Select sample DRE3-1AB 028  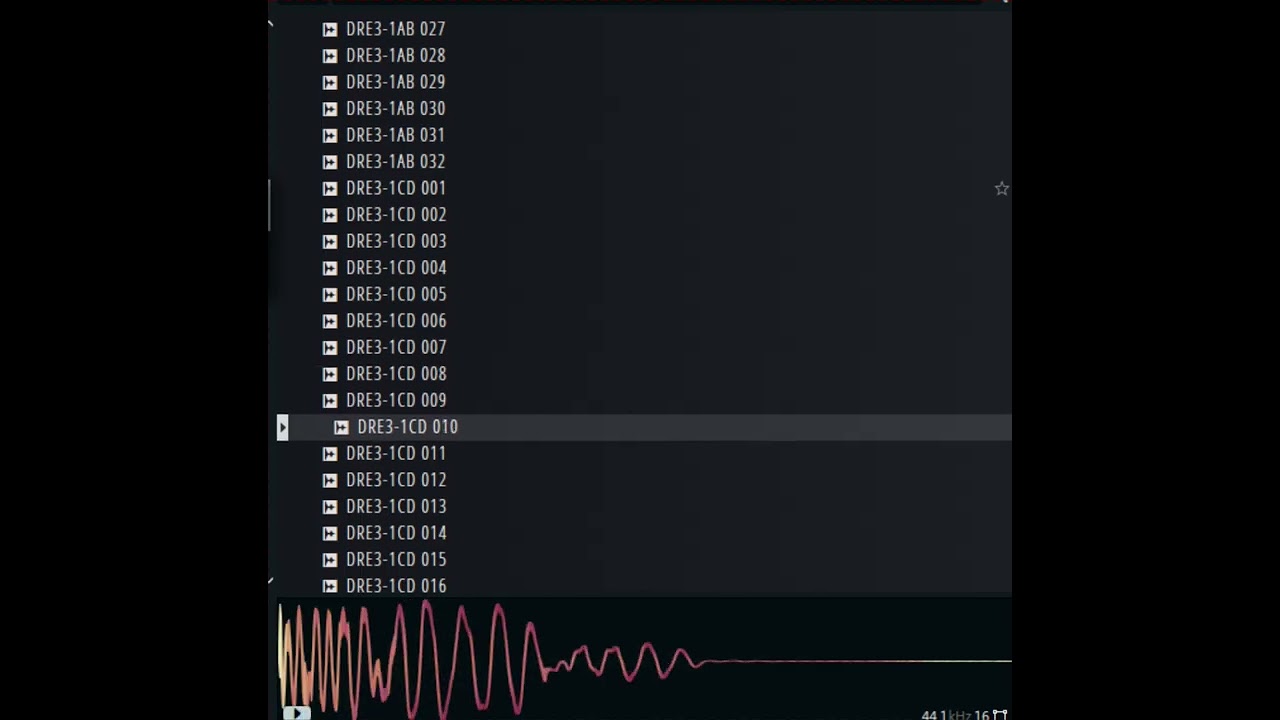pyautogui.click(x=395, y=56)
